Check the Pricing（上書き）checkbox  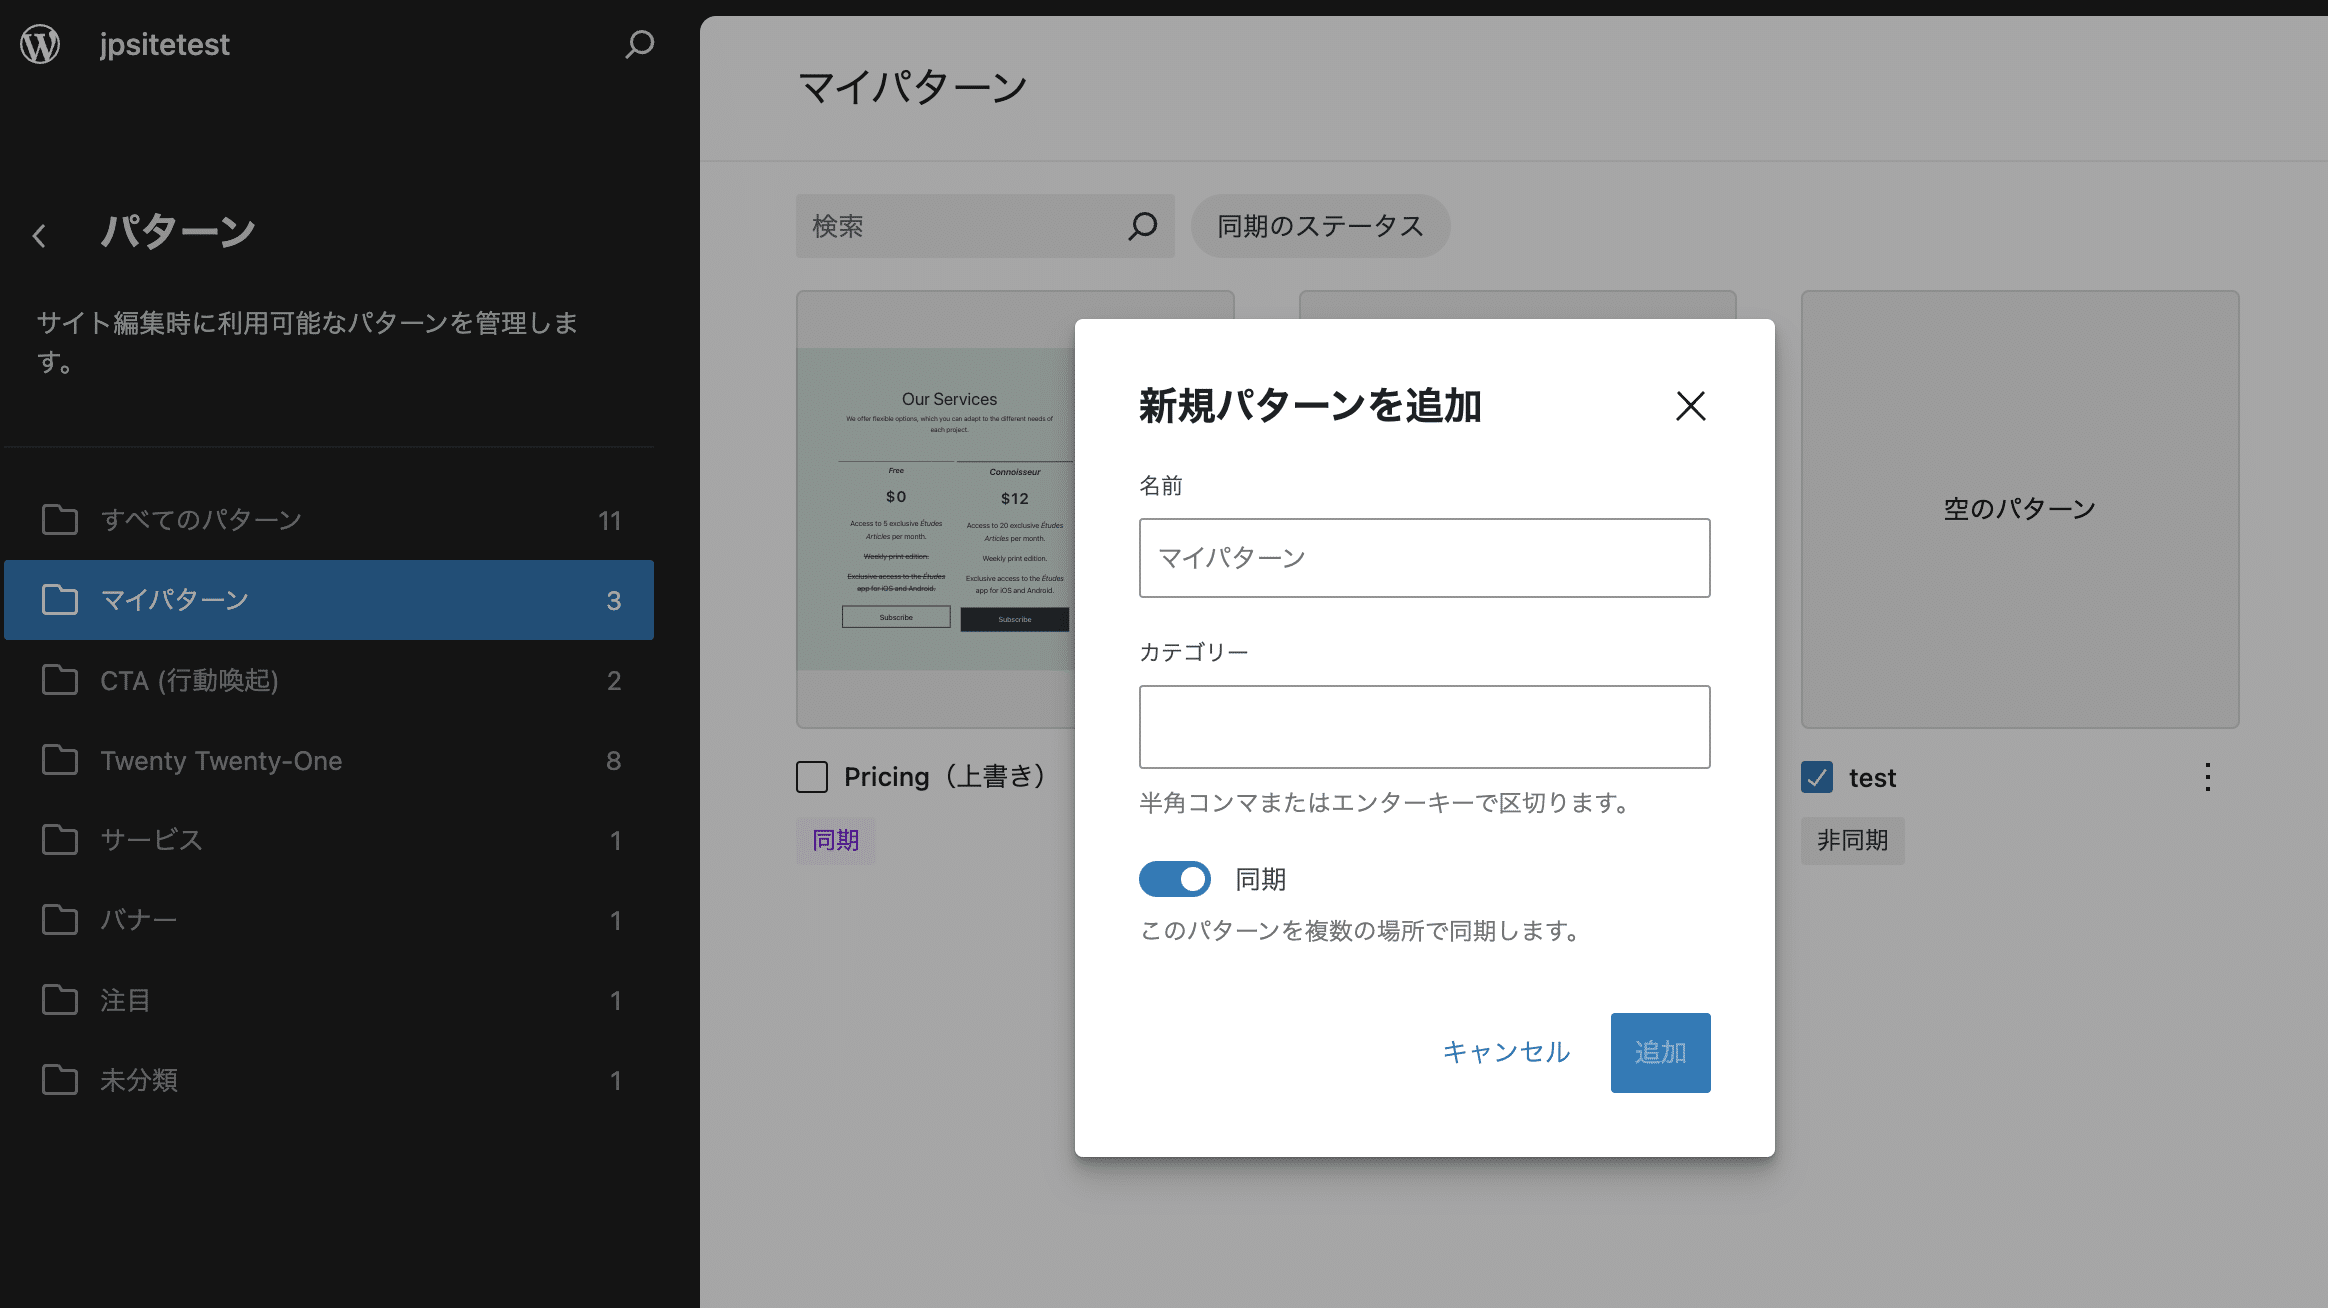pos(812,777)
